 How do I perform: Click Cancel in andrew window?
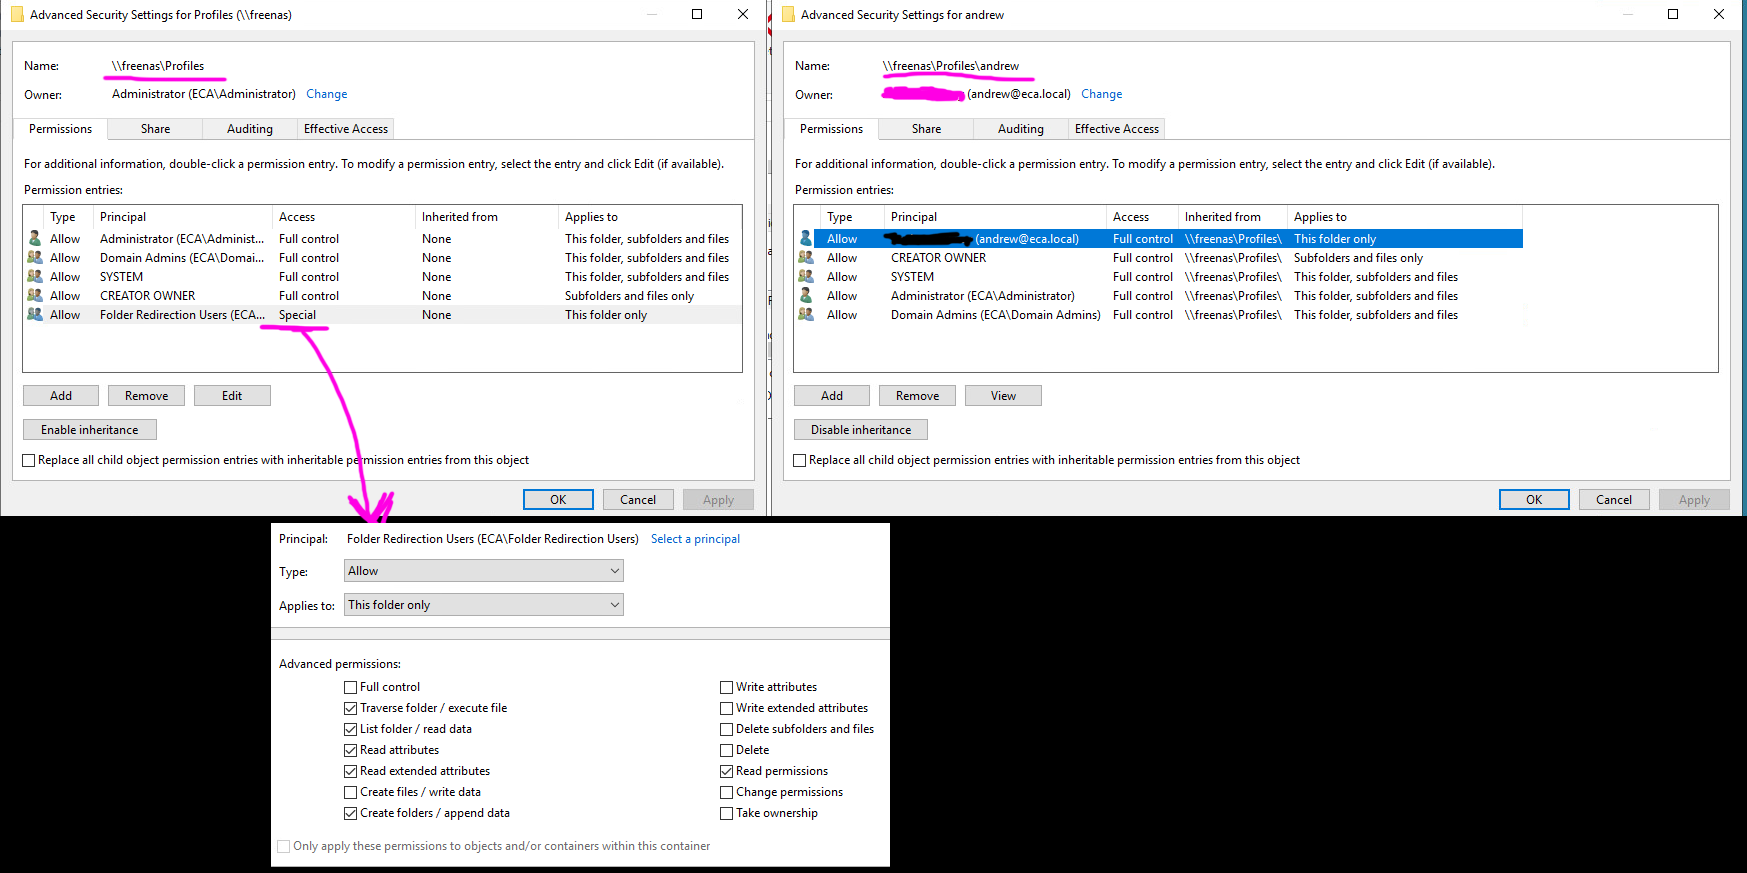tap(1614, 500)
